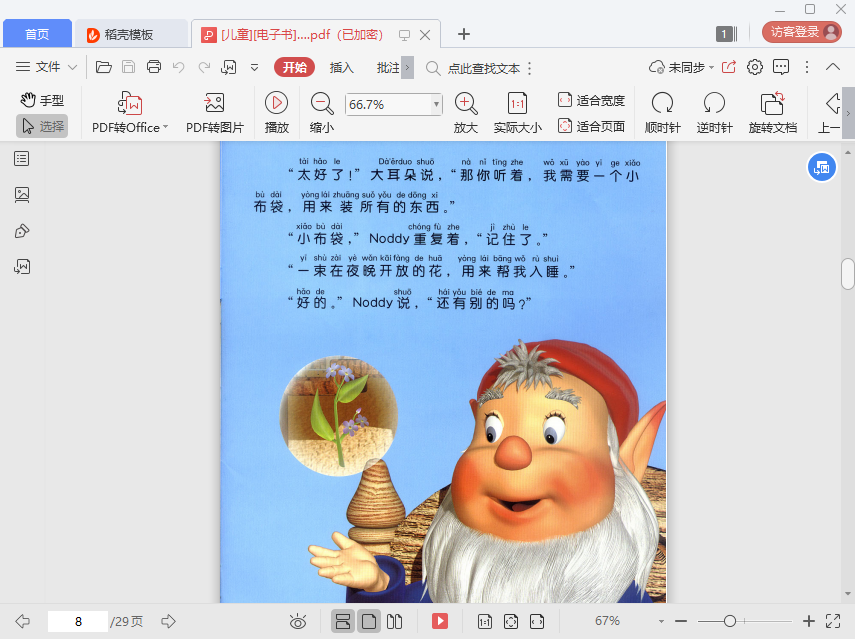
Task: Click the page number field
Action: (x=78, y=622)
